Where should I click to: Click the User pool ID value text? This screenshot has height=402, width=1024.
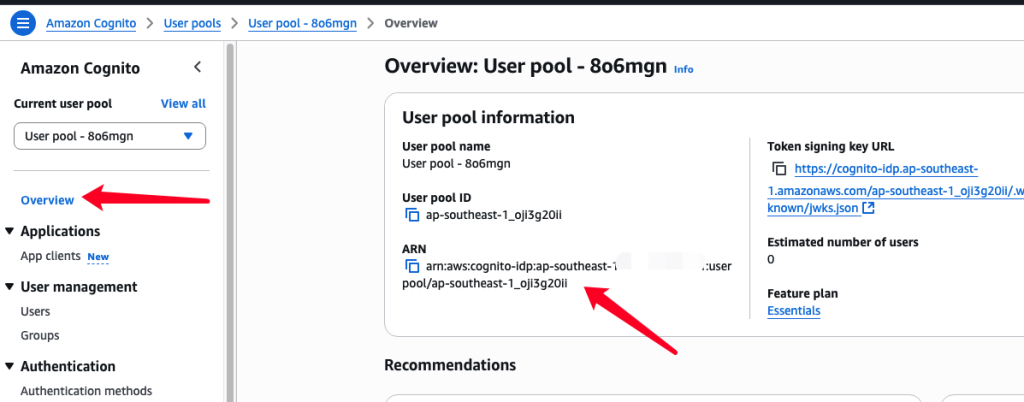click(x=494, y=215)
